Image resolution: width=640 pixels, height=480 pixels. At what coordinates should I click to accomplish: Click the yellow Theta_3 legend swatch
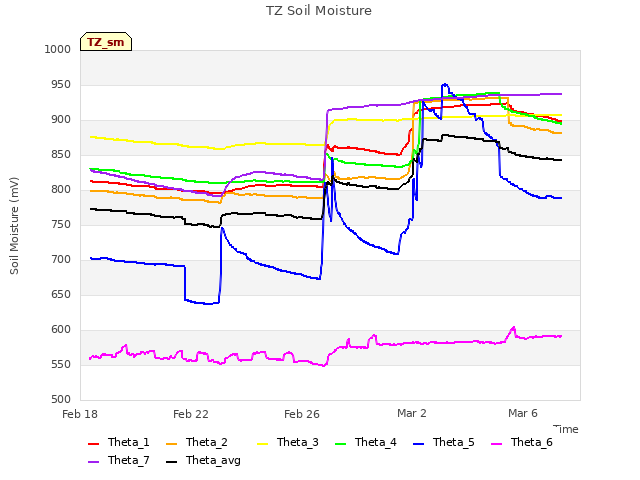[263, 444]
